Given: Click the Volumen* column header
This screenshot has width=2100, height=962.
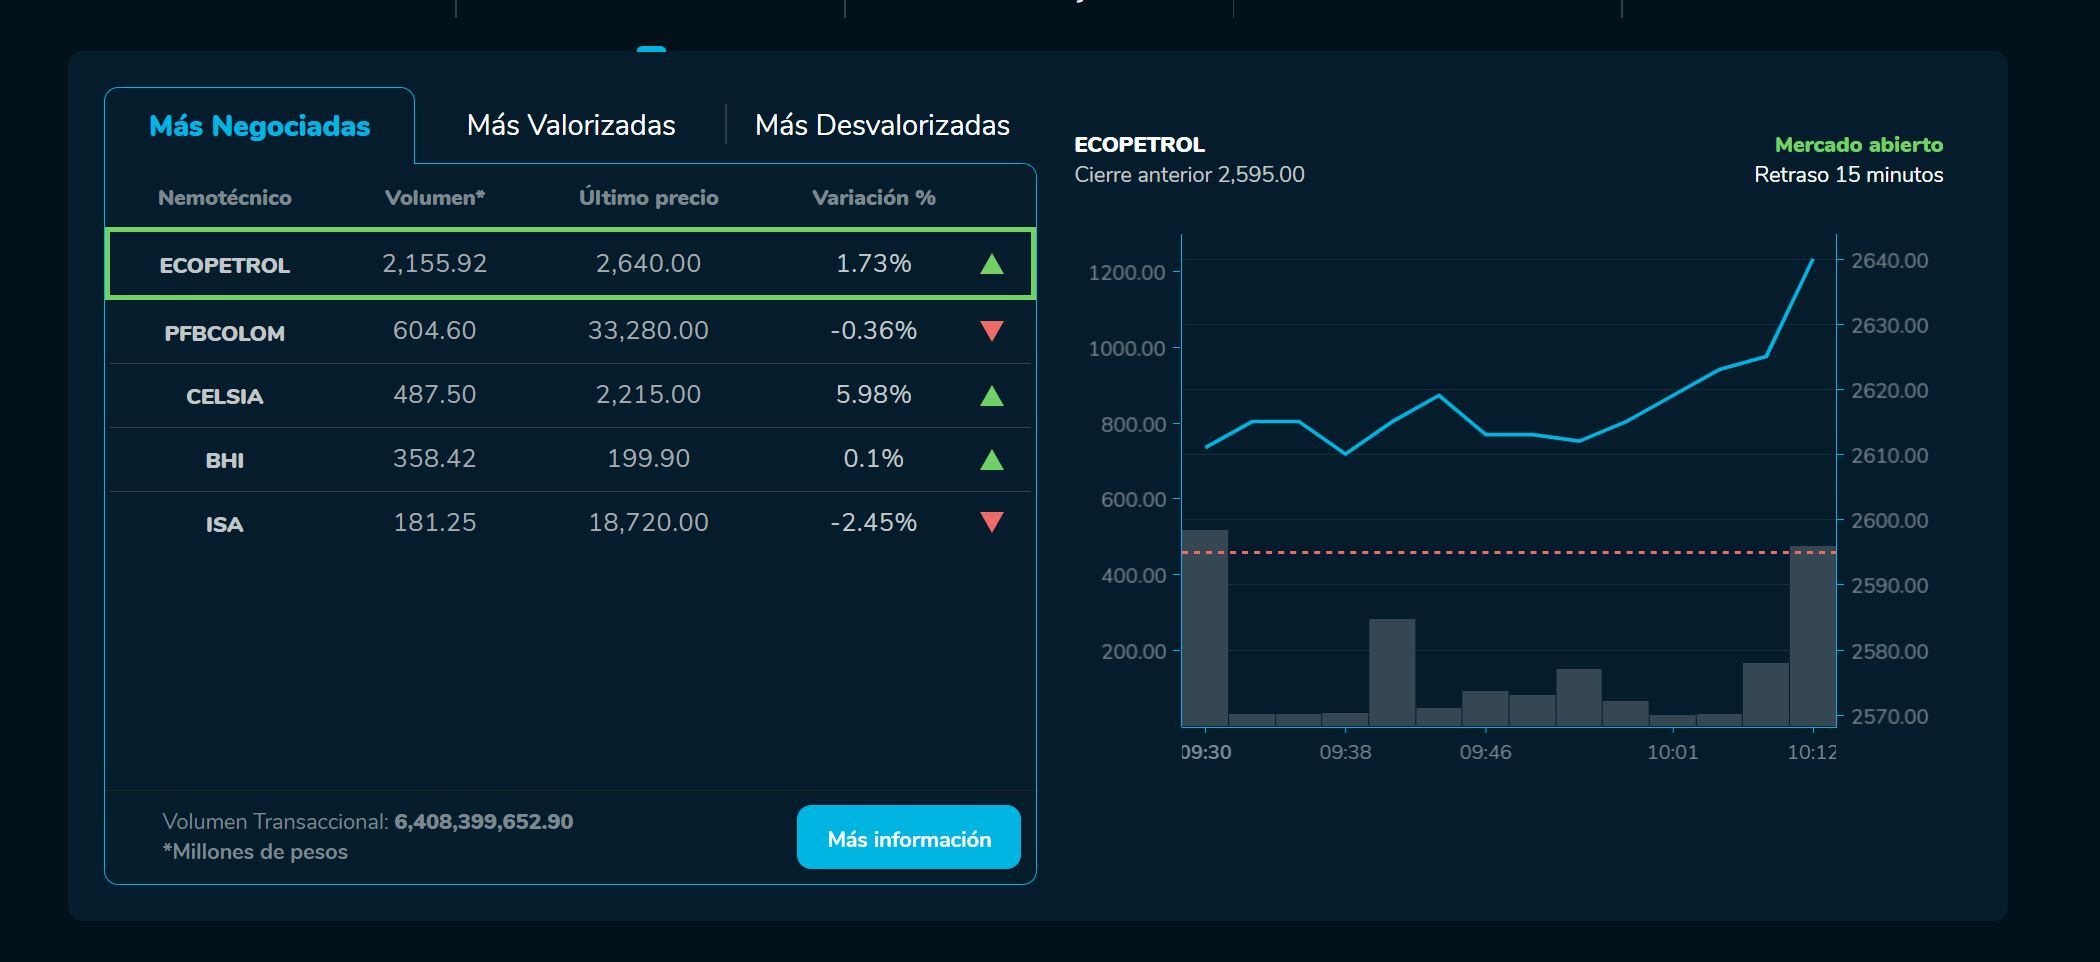Looking at the screenshot, I should [x=434, y=198].
